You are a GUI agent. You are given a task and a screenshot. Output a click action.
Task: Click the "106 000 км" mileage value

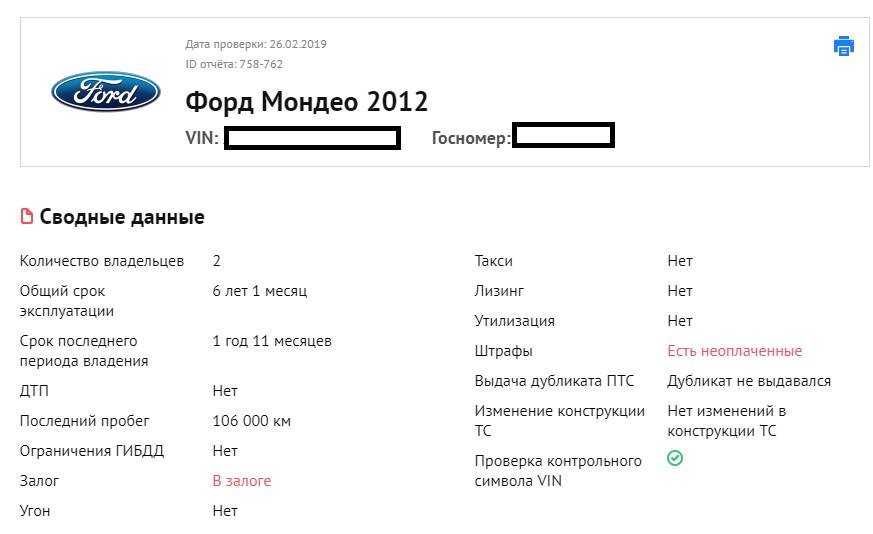pyautogui.click(x=251, y=421)
